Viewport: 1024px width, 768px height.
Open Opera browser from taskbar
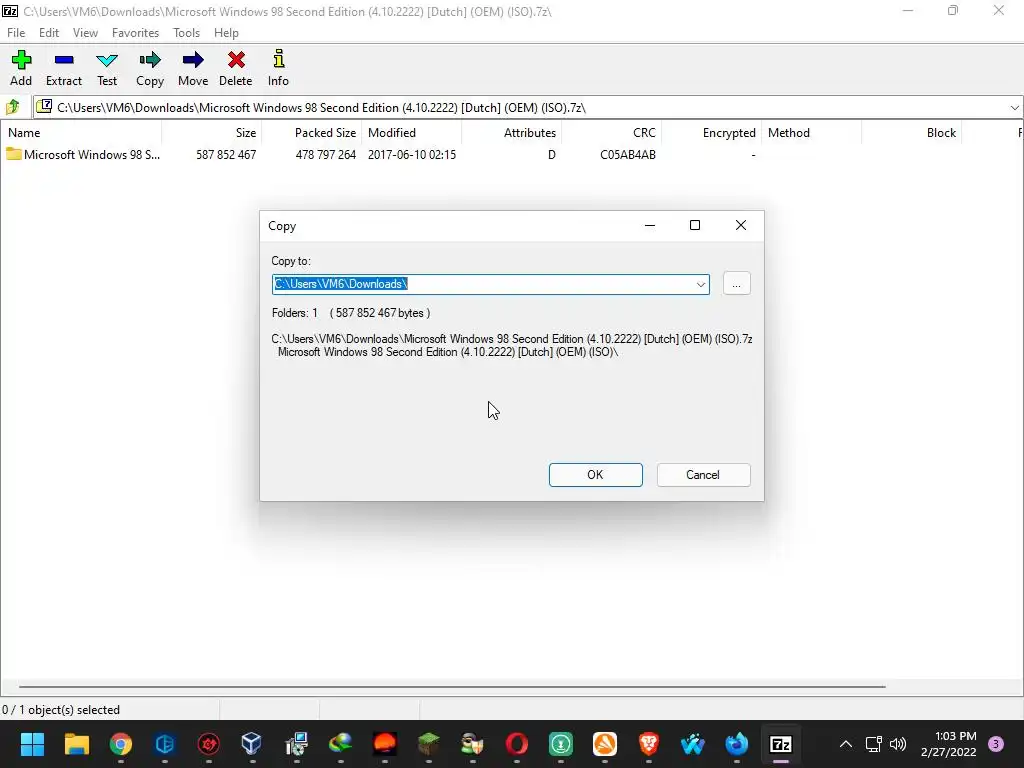(x=517, y=744)
